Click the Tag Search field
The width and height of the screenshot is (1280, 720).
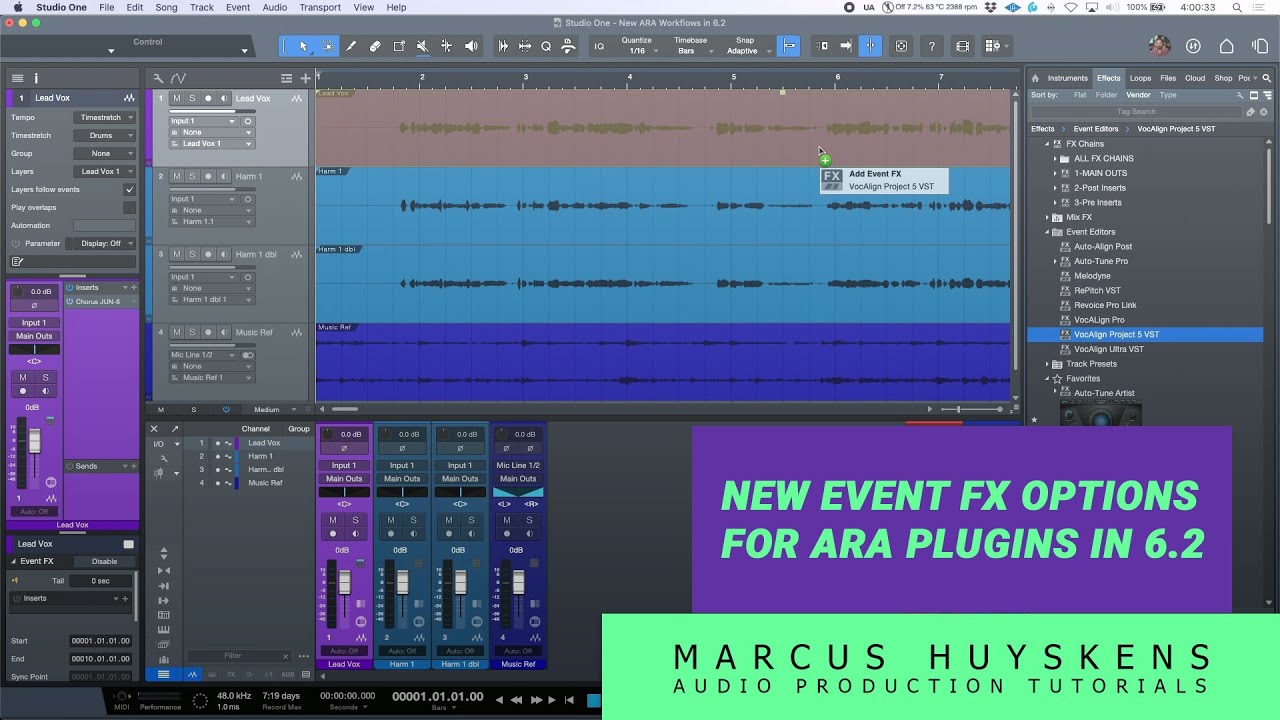point(1136,112)
